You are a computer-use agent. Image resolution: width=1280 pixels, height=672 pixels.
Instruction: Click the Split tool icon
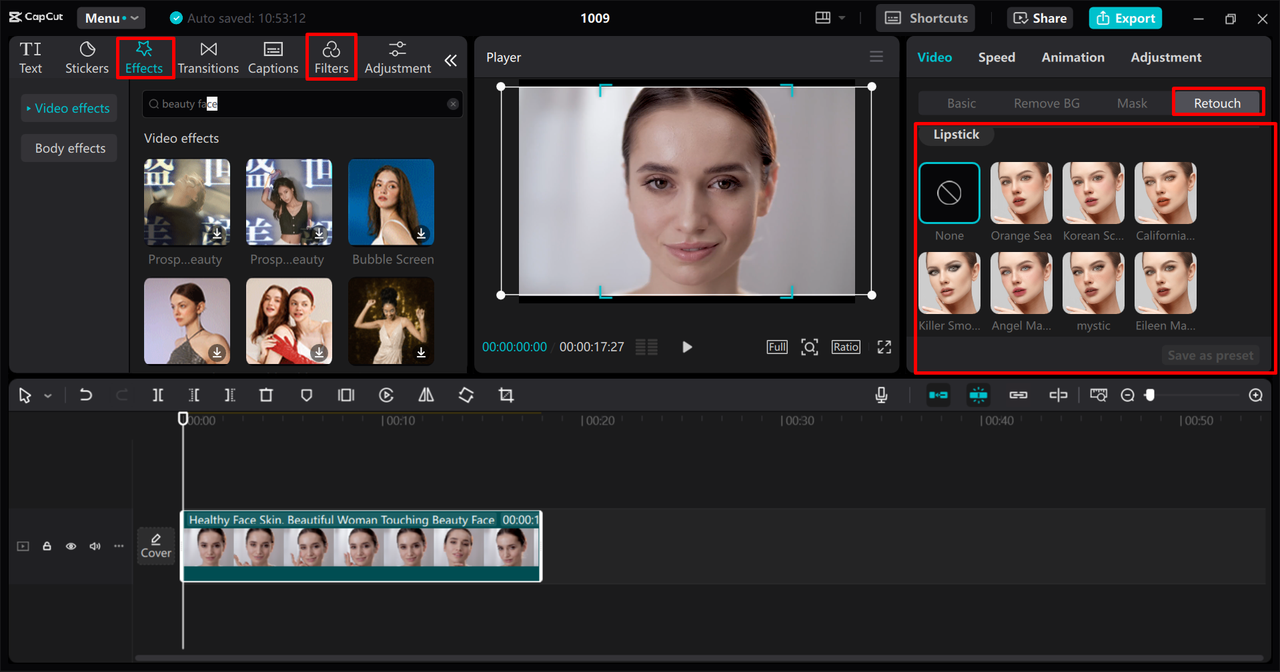158,395
